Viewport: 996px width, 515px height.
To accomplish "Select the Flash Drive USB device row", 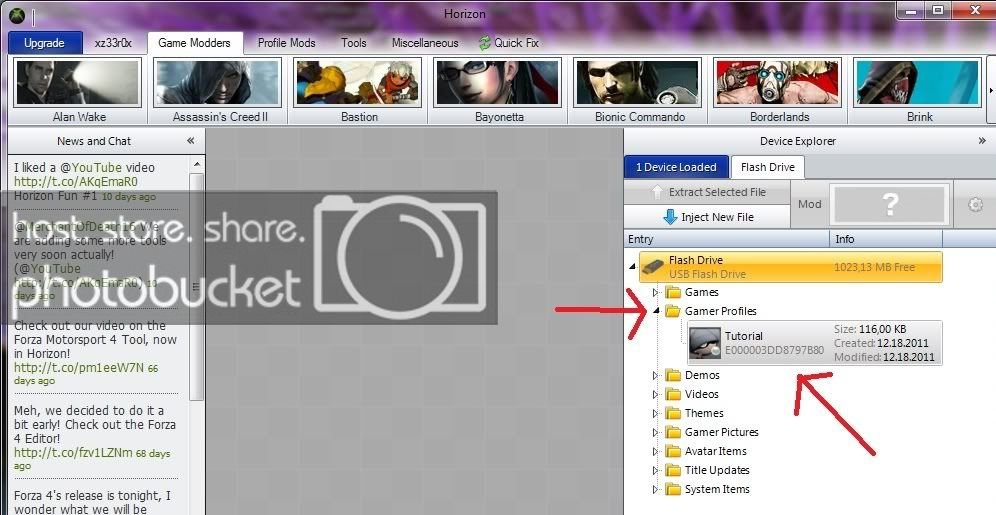I will point(791,267).
